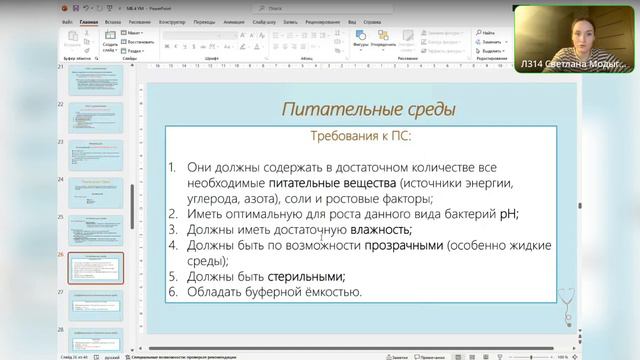Open the Файл menu tab

click(67, 22)
